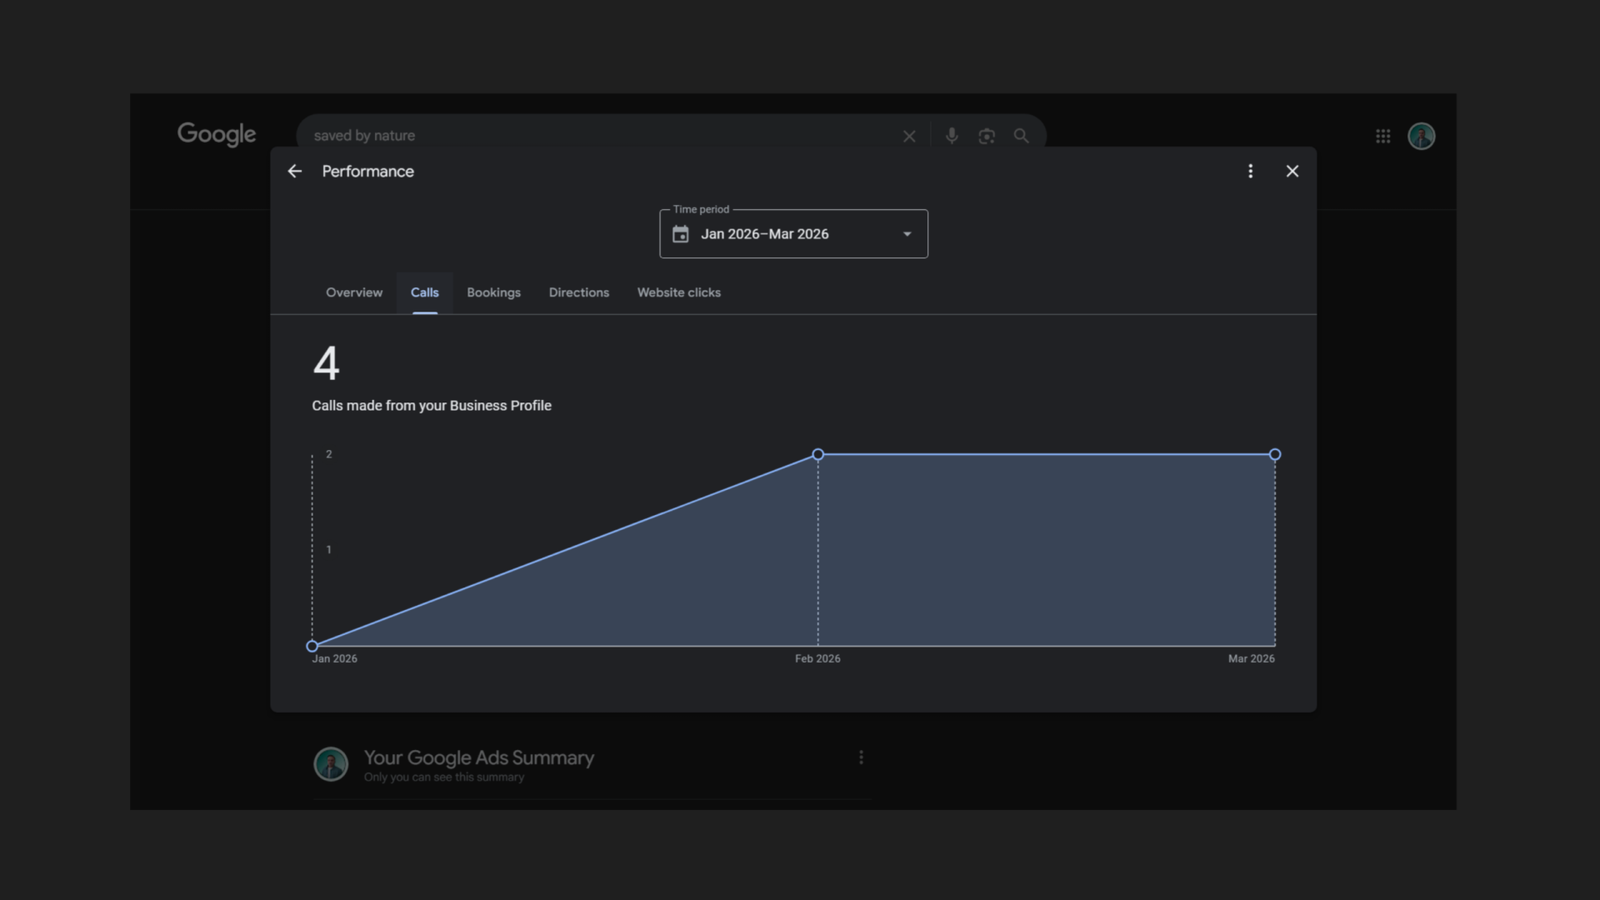Start the search with the magnifier icon
Screen dimensions: 1600x900
(1021, 135)
